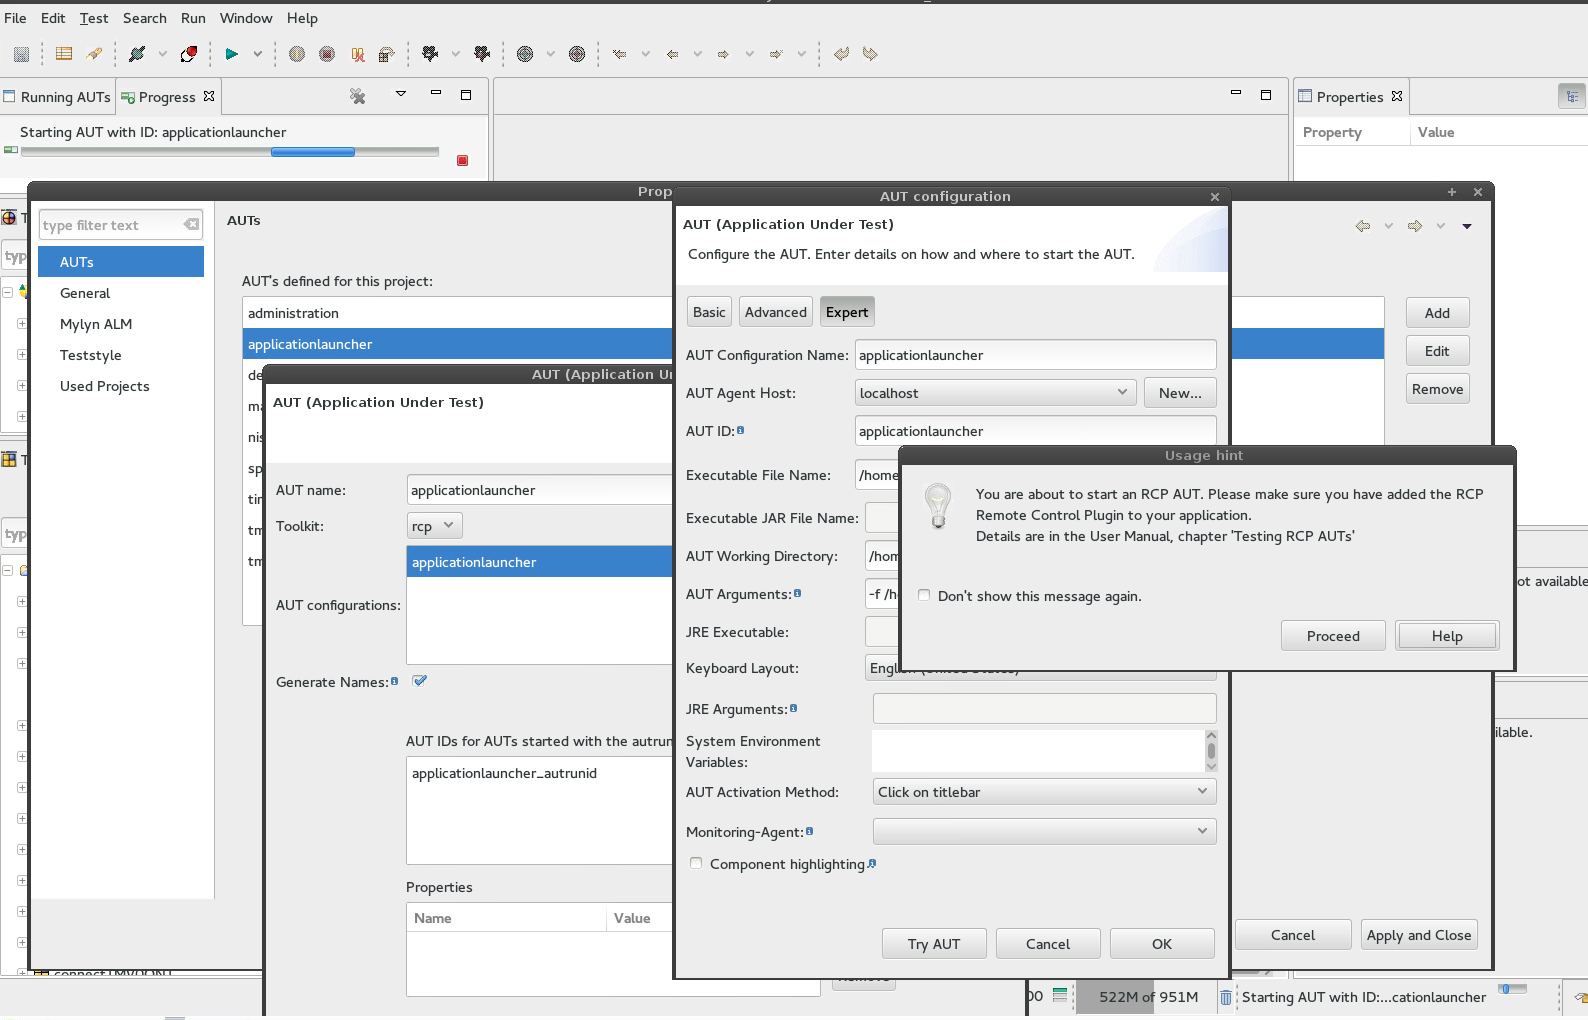The height and width of the screenshot is (1020, 1588).
Task: Click the curved back arrow toolbar icon
Action: [841, 54]
